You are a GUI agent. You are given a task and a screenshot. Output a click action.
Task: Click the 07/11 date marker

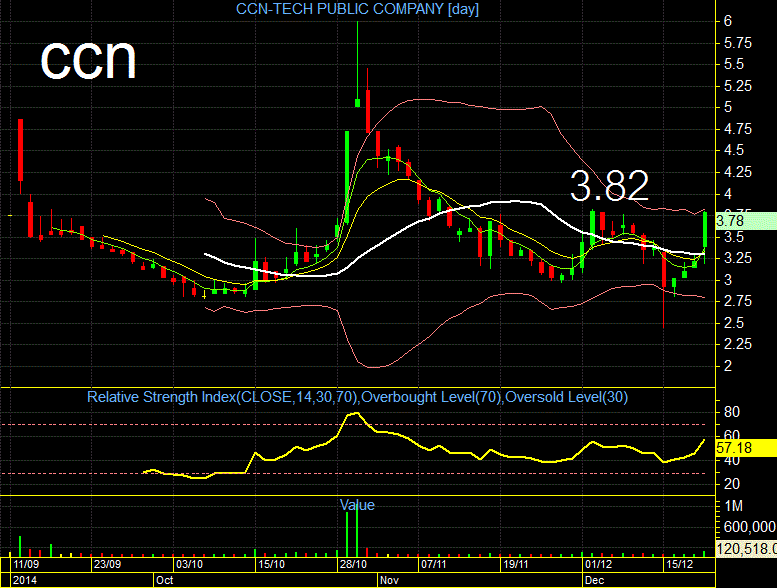(433, 564)
